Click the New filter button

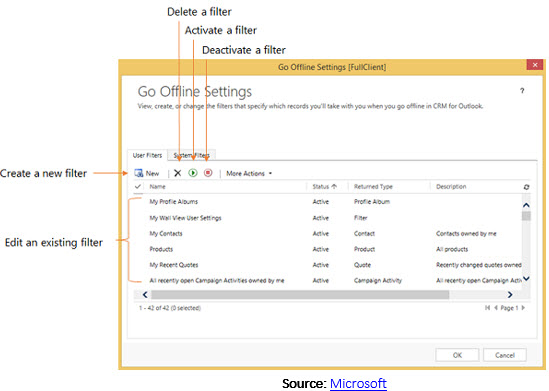click(x=147, y=173)
